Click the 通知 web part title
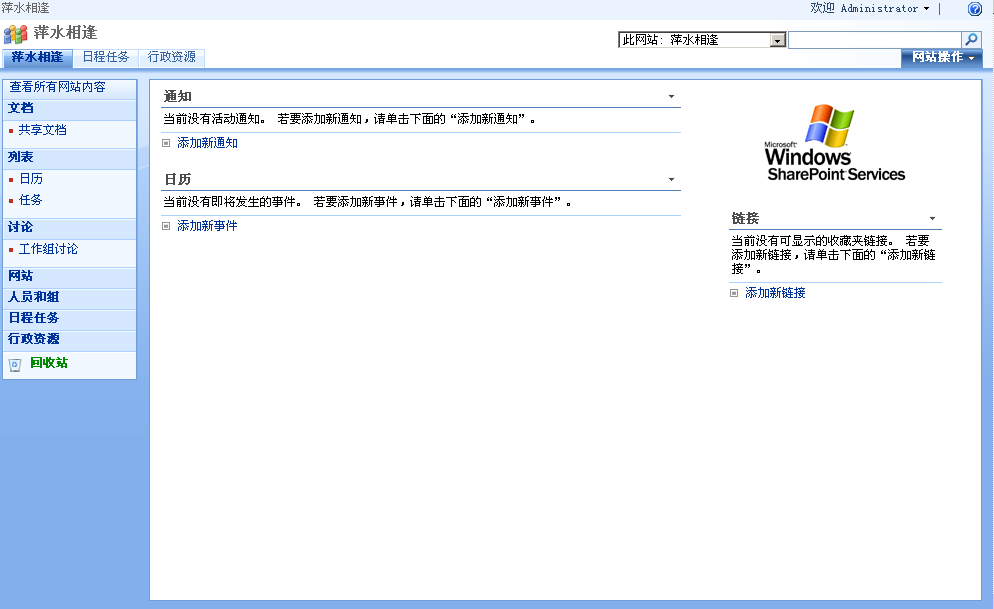This screenshot has height=609, width=994. point(178,96)
